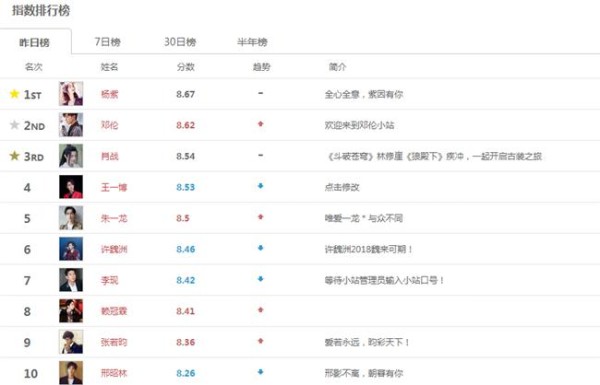
Task: Open 朱一龙 avatar thumbnail
Action: pyautogui.click(x=71, y=218)
